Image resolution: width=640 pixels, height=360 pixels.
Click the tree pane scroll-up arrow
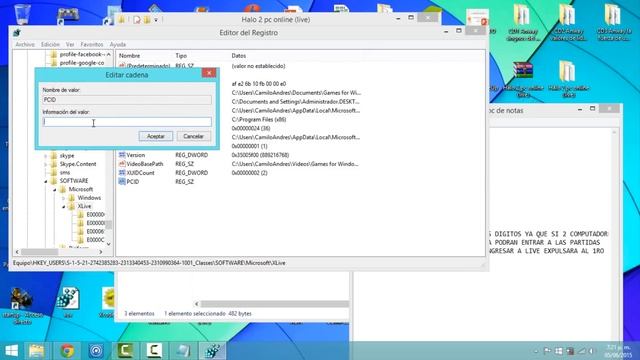coord(109,54)
